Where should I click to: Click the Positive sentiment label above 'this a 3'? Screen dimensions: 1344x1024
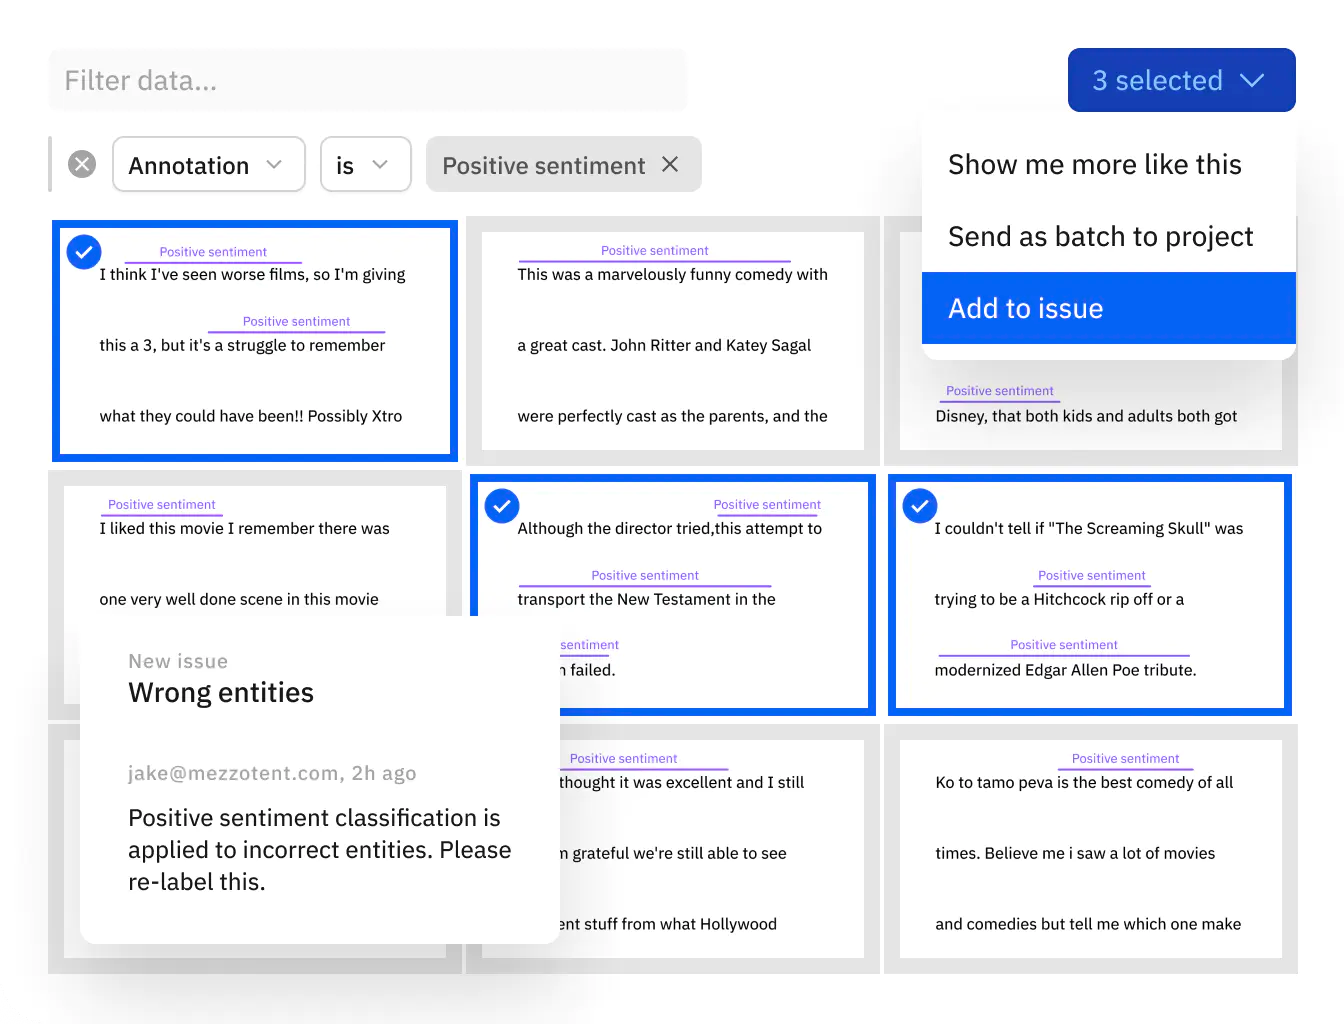point(296,322)
